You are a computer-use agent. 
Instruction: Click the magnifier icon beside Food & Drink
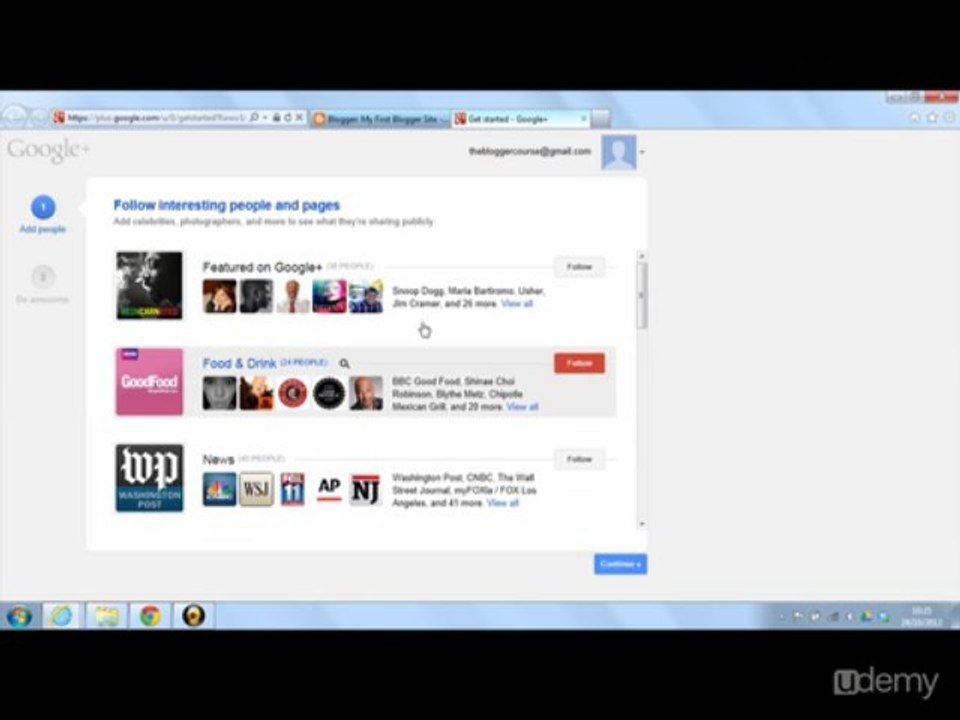pos(345,364)
